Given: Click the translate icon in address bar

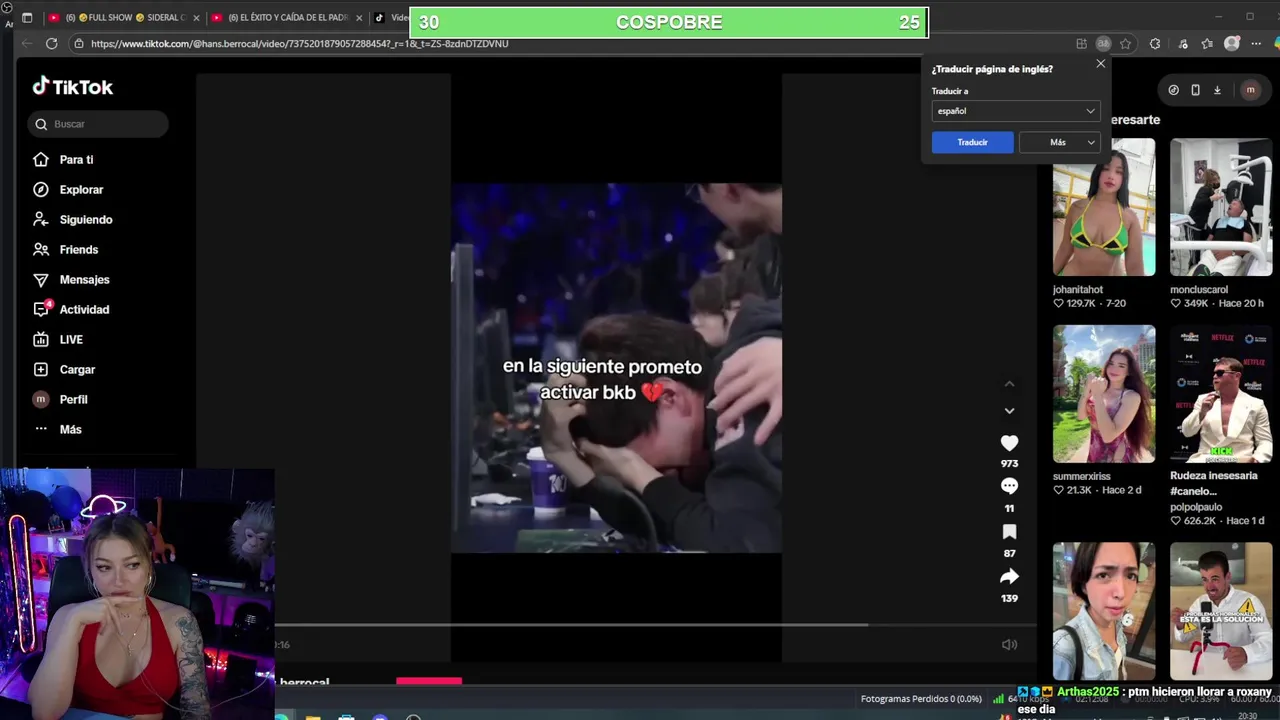Looking at the screenshot, I should coord(1103,44).
